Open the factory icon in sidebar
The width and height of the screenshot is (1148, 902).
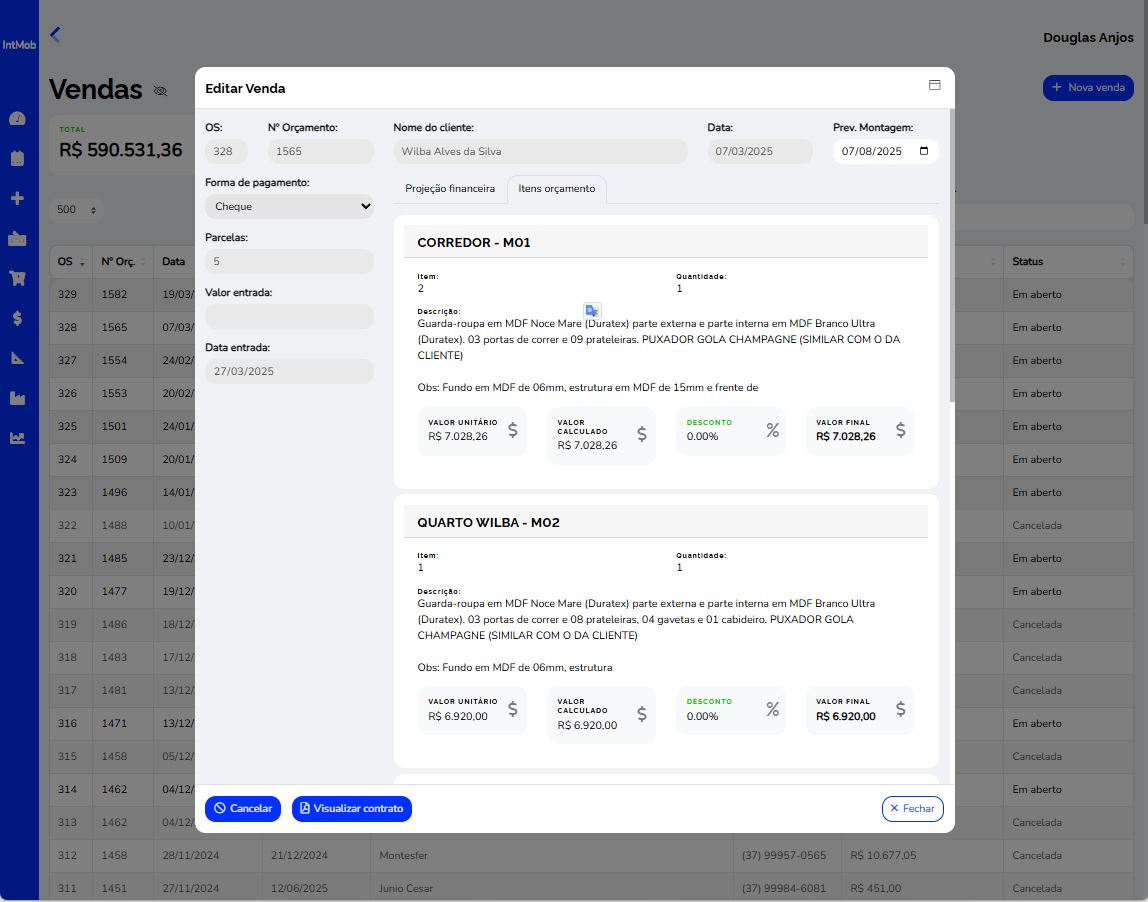coord(17,398)
